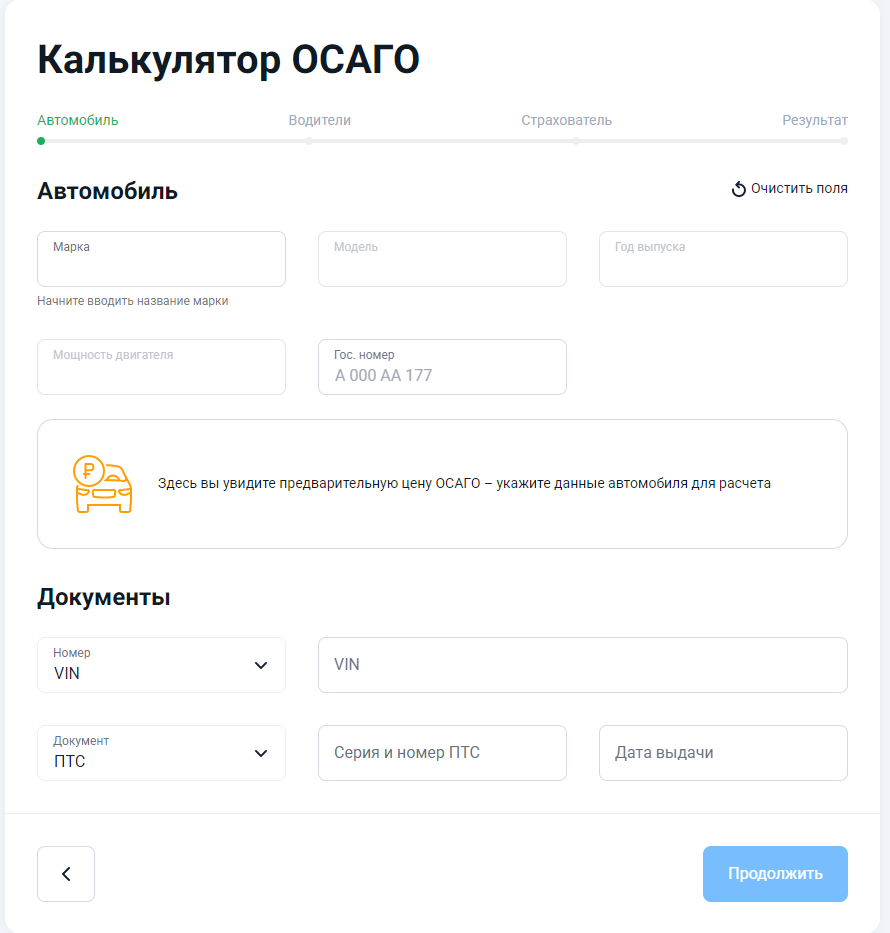
Task: Click into the Год выпуска field
Action: pyautogui.click(x=723, y=260)
